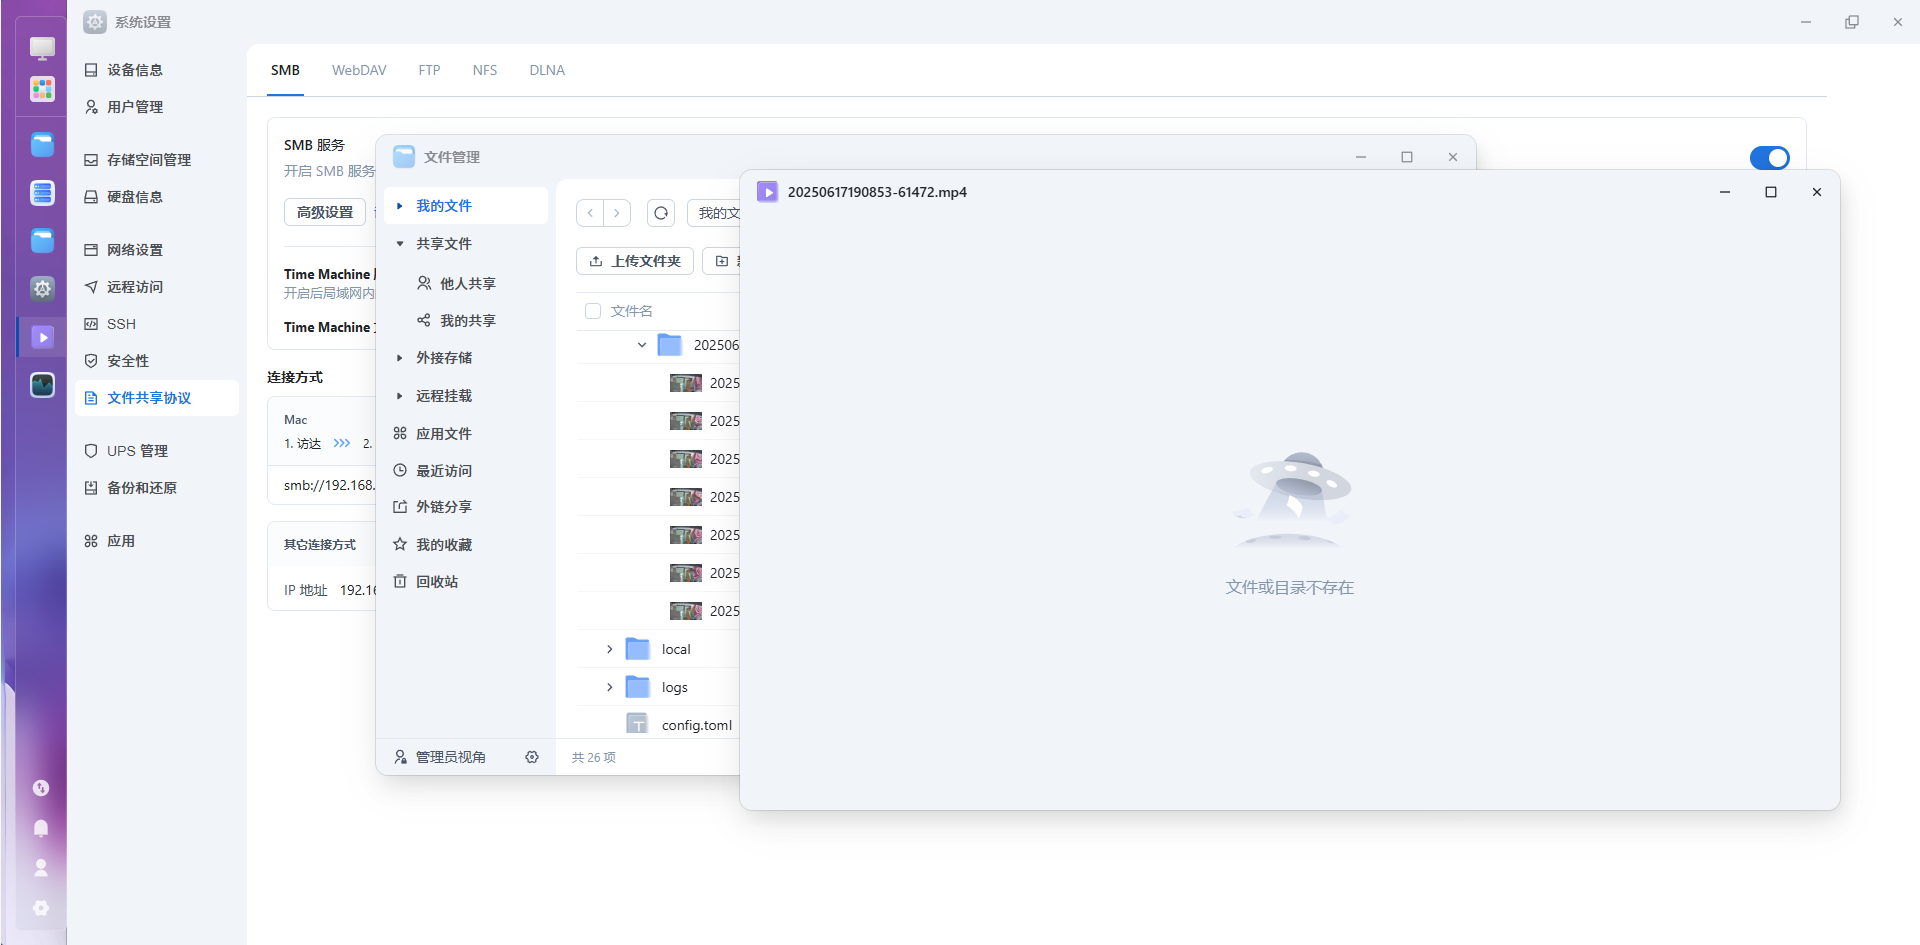Click the 上传文件夹 upload folder button
1920x945 pixels.
635,261
